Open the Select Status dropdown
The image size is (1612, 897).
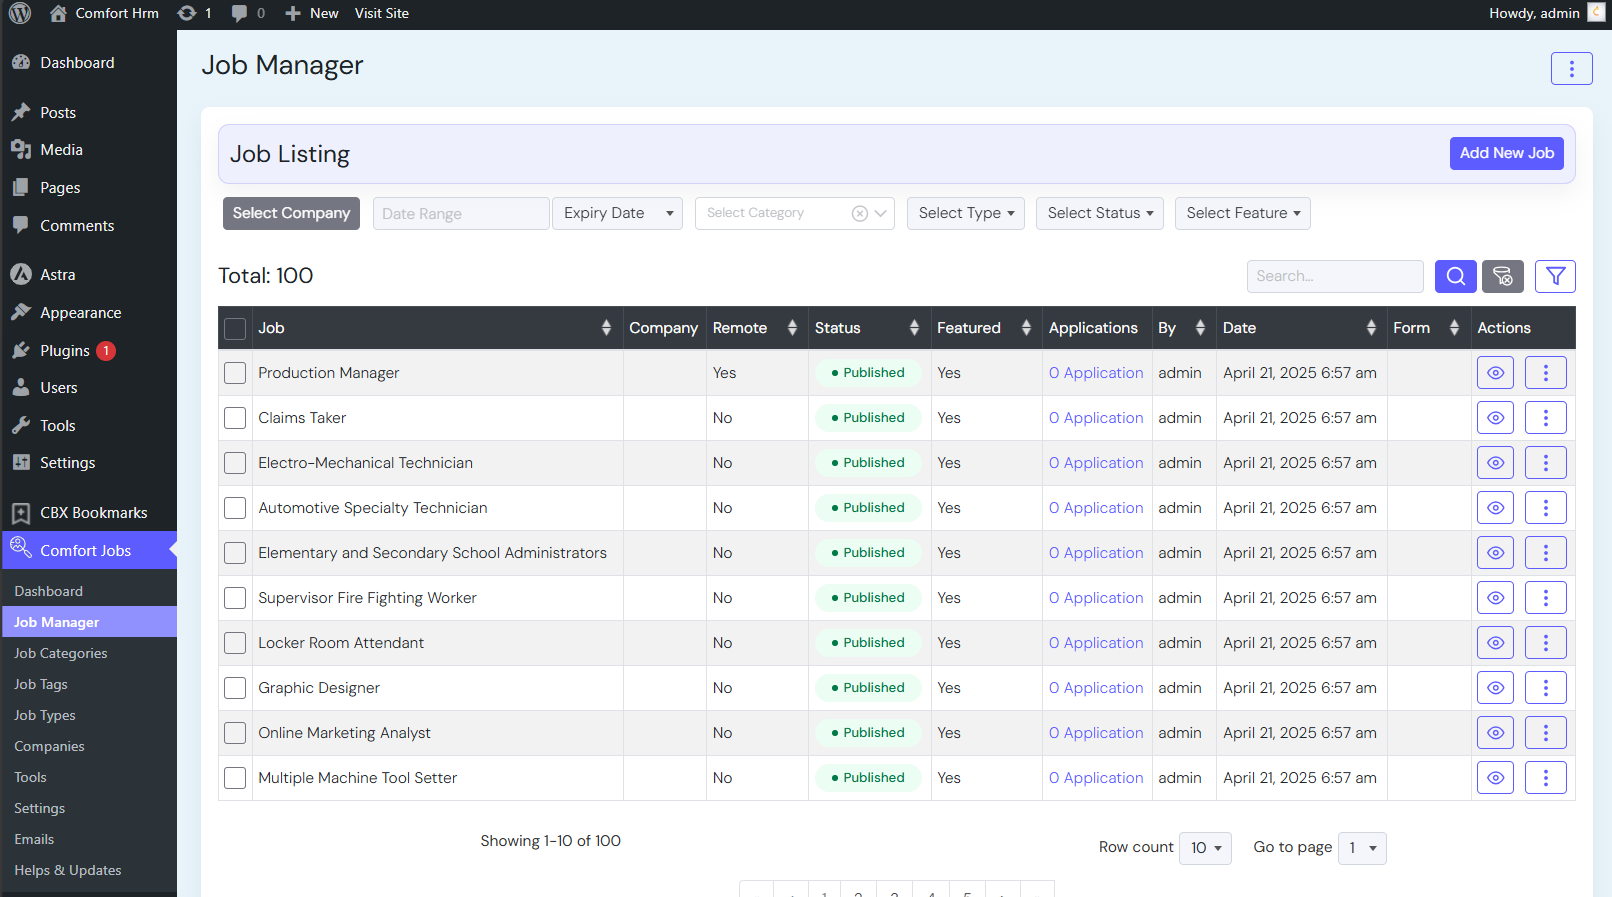click(1099, 213)
